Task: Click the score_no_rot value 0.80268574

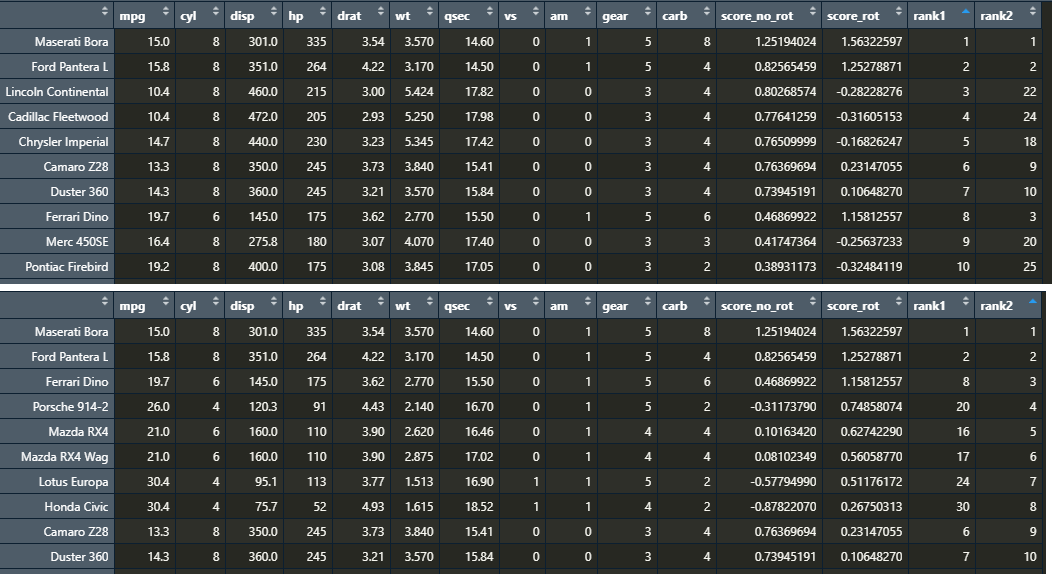Action: coord(786,92)
